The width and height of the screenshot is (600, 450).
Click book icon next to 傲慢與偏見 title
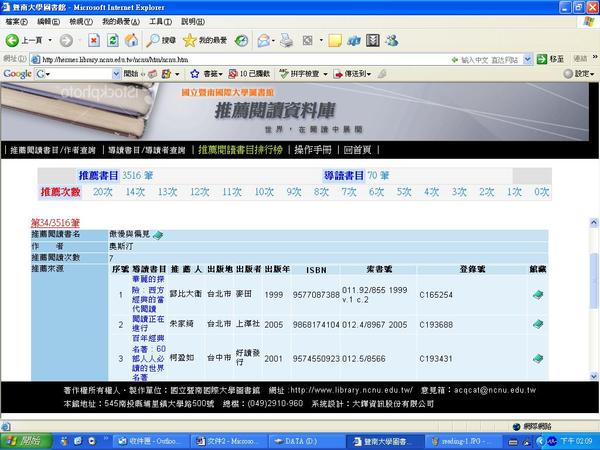[158, 235]
